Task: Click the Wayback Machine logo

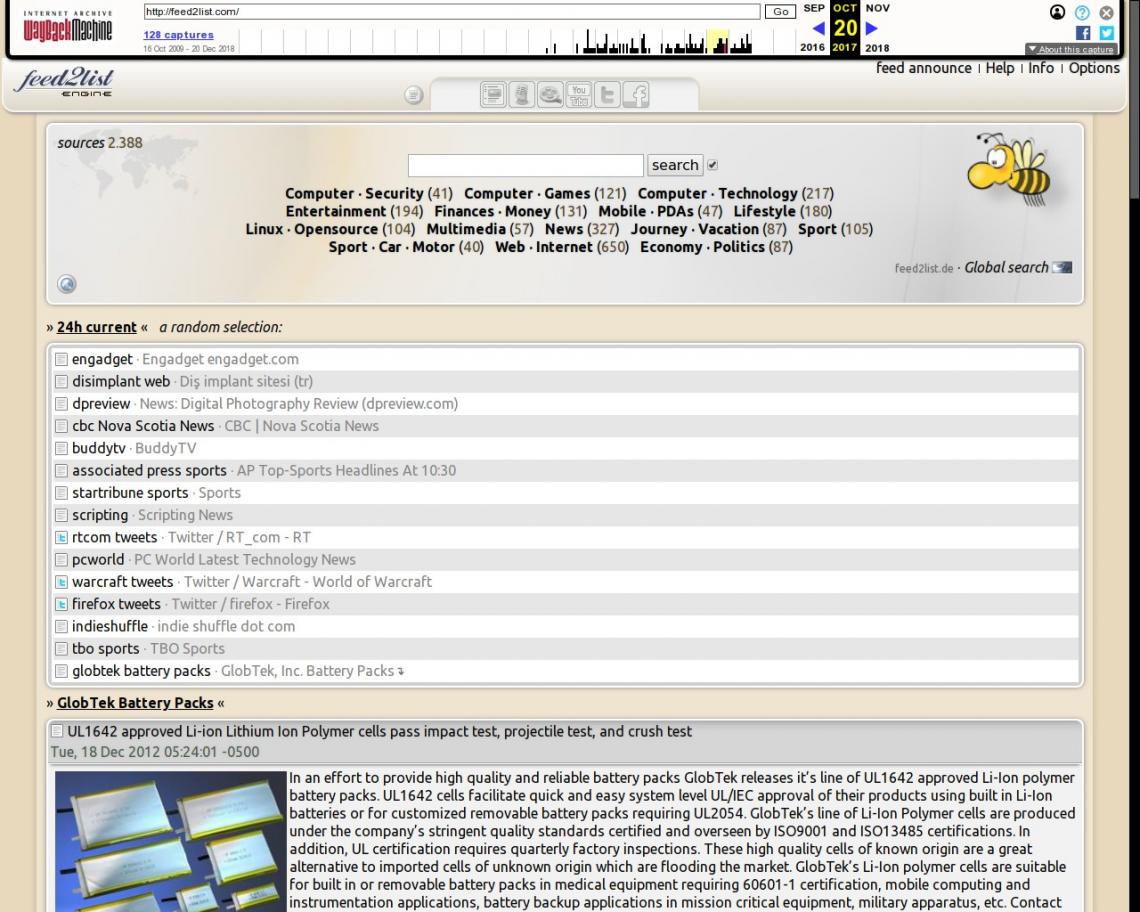Action: pos(68,27)
